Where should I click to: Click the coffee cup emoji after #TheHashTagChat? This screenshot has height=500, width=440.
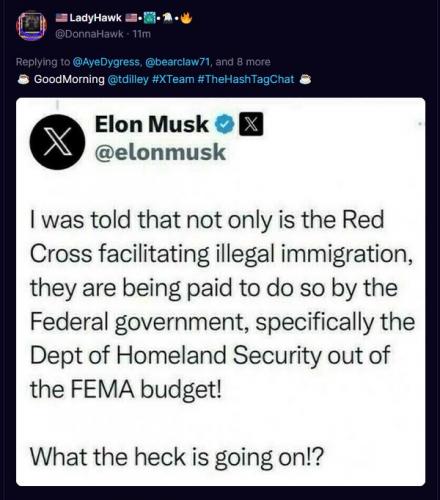coord(305,79)
